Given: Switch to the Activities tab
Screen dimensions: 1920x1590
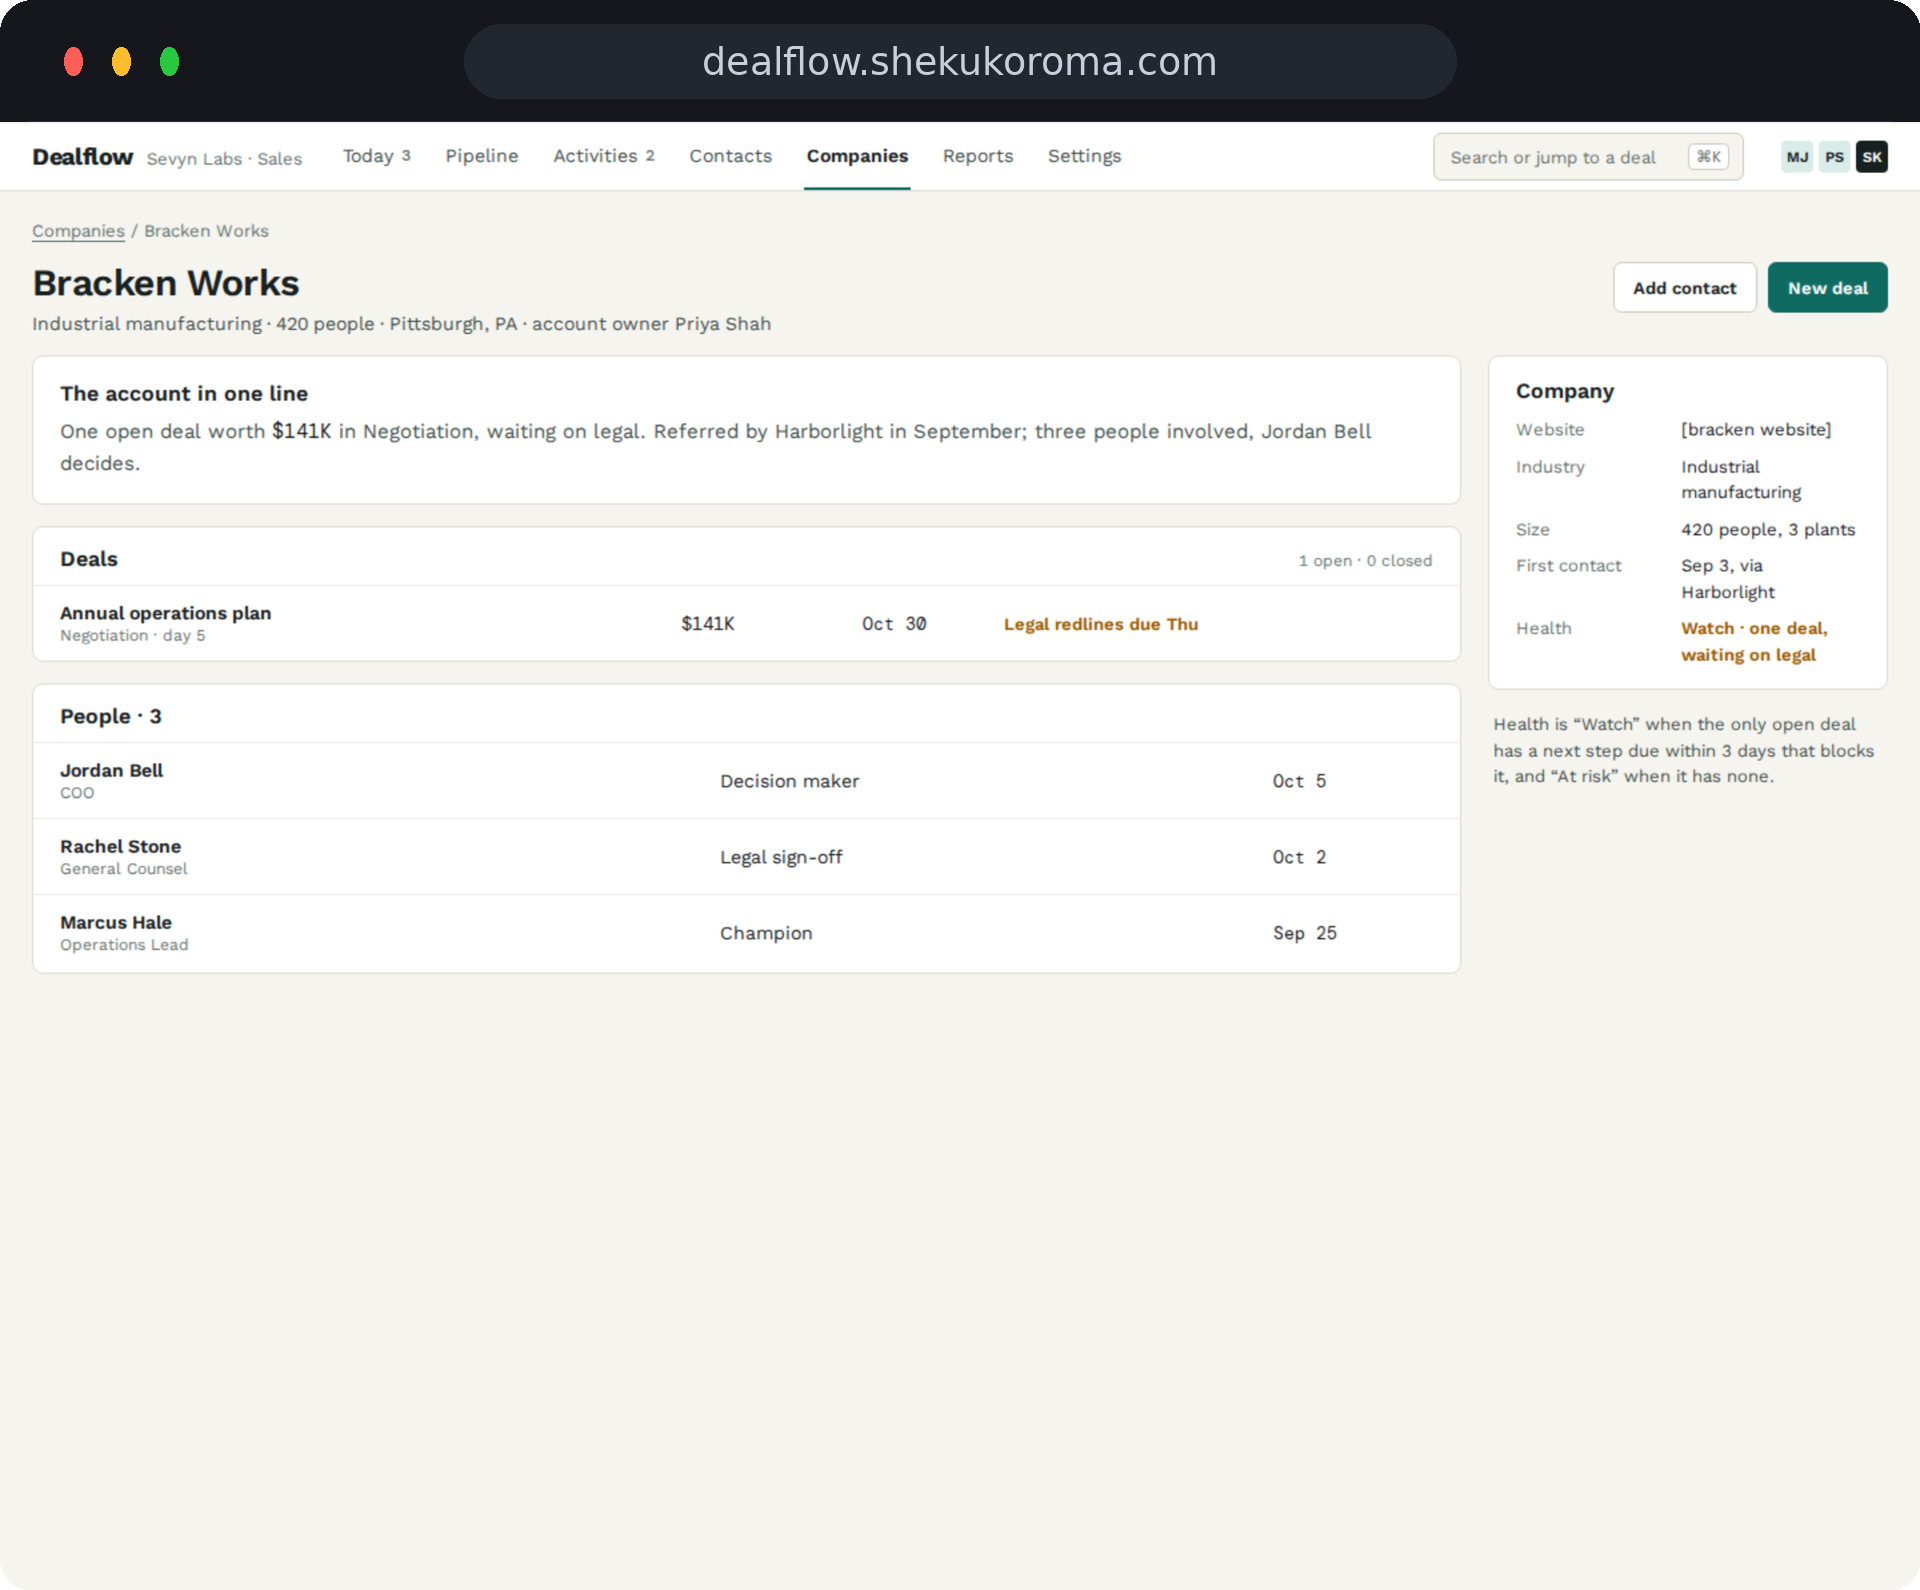Looking at the screenshot, I should pyautogui.click(x=604, y=156).
